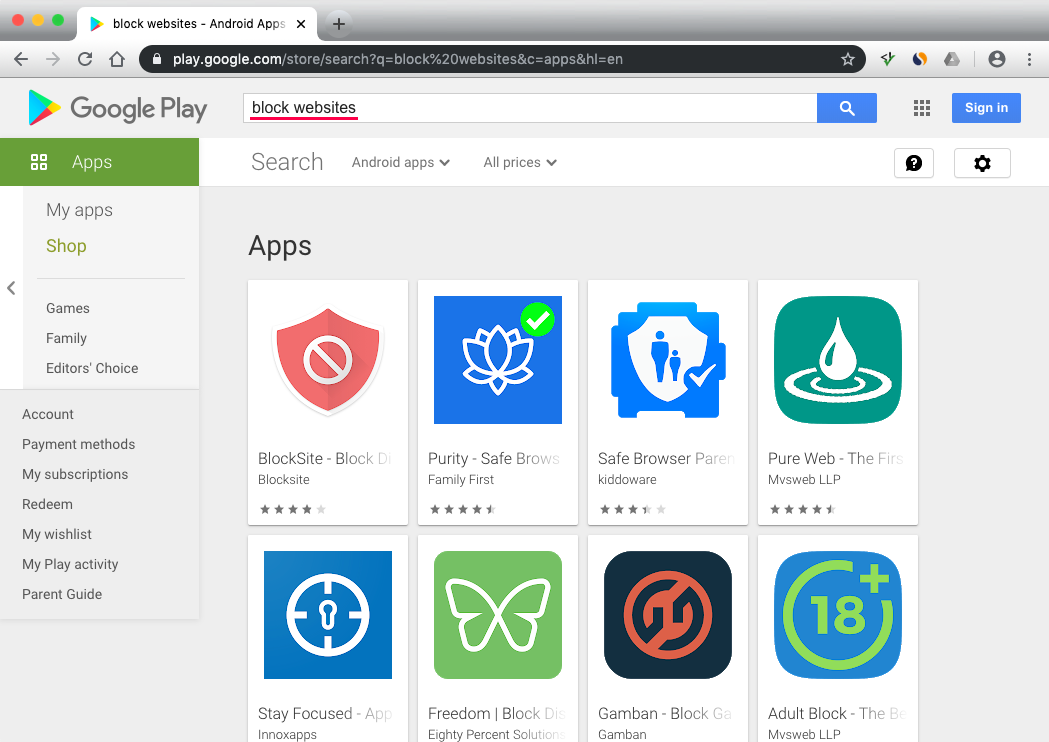Image resolution: width=1049 pixels, height=742 pixels.
Task: Open the browser home page
Action: (x=117, y=59)
